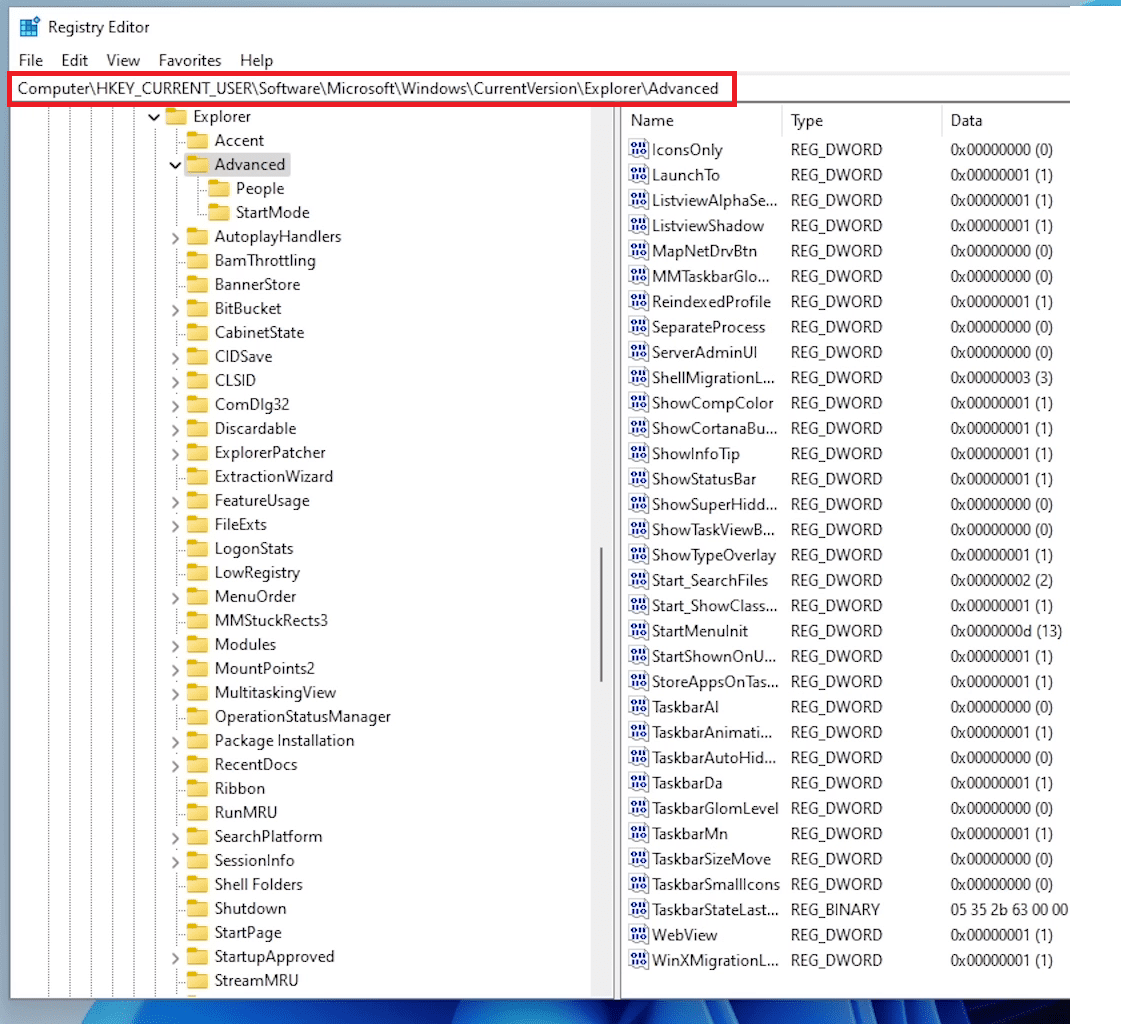Expand the MultitaskingView node arrow
The width and height of the screenshot is (1121, 1024).
click(175, 693)
